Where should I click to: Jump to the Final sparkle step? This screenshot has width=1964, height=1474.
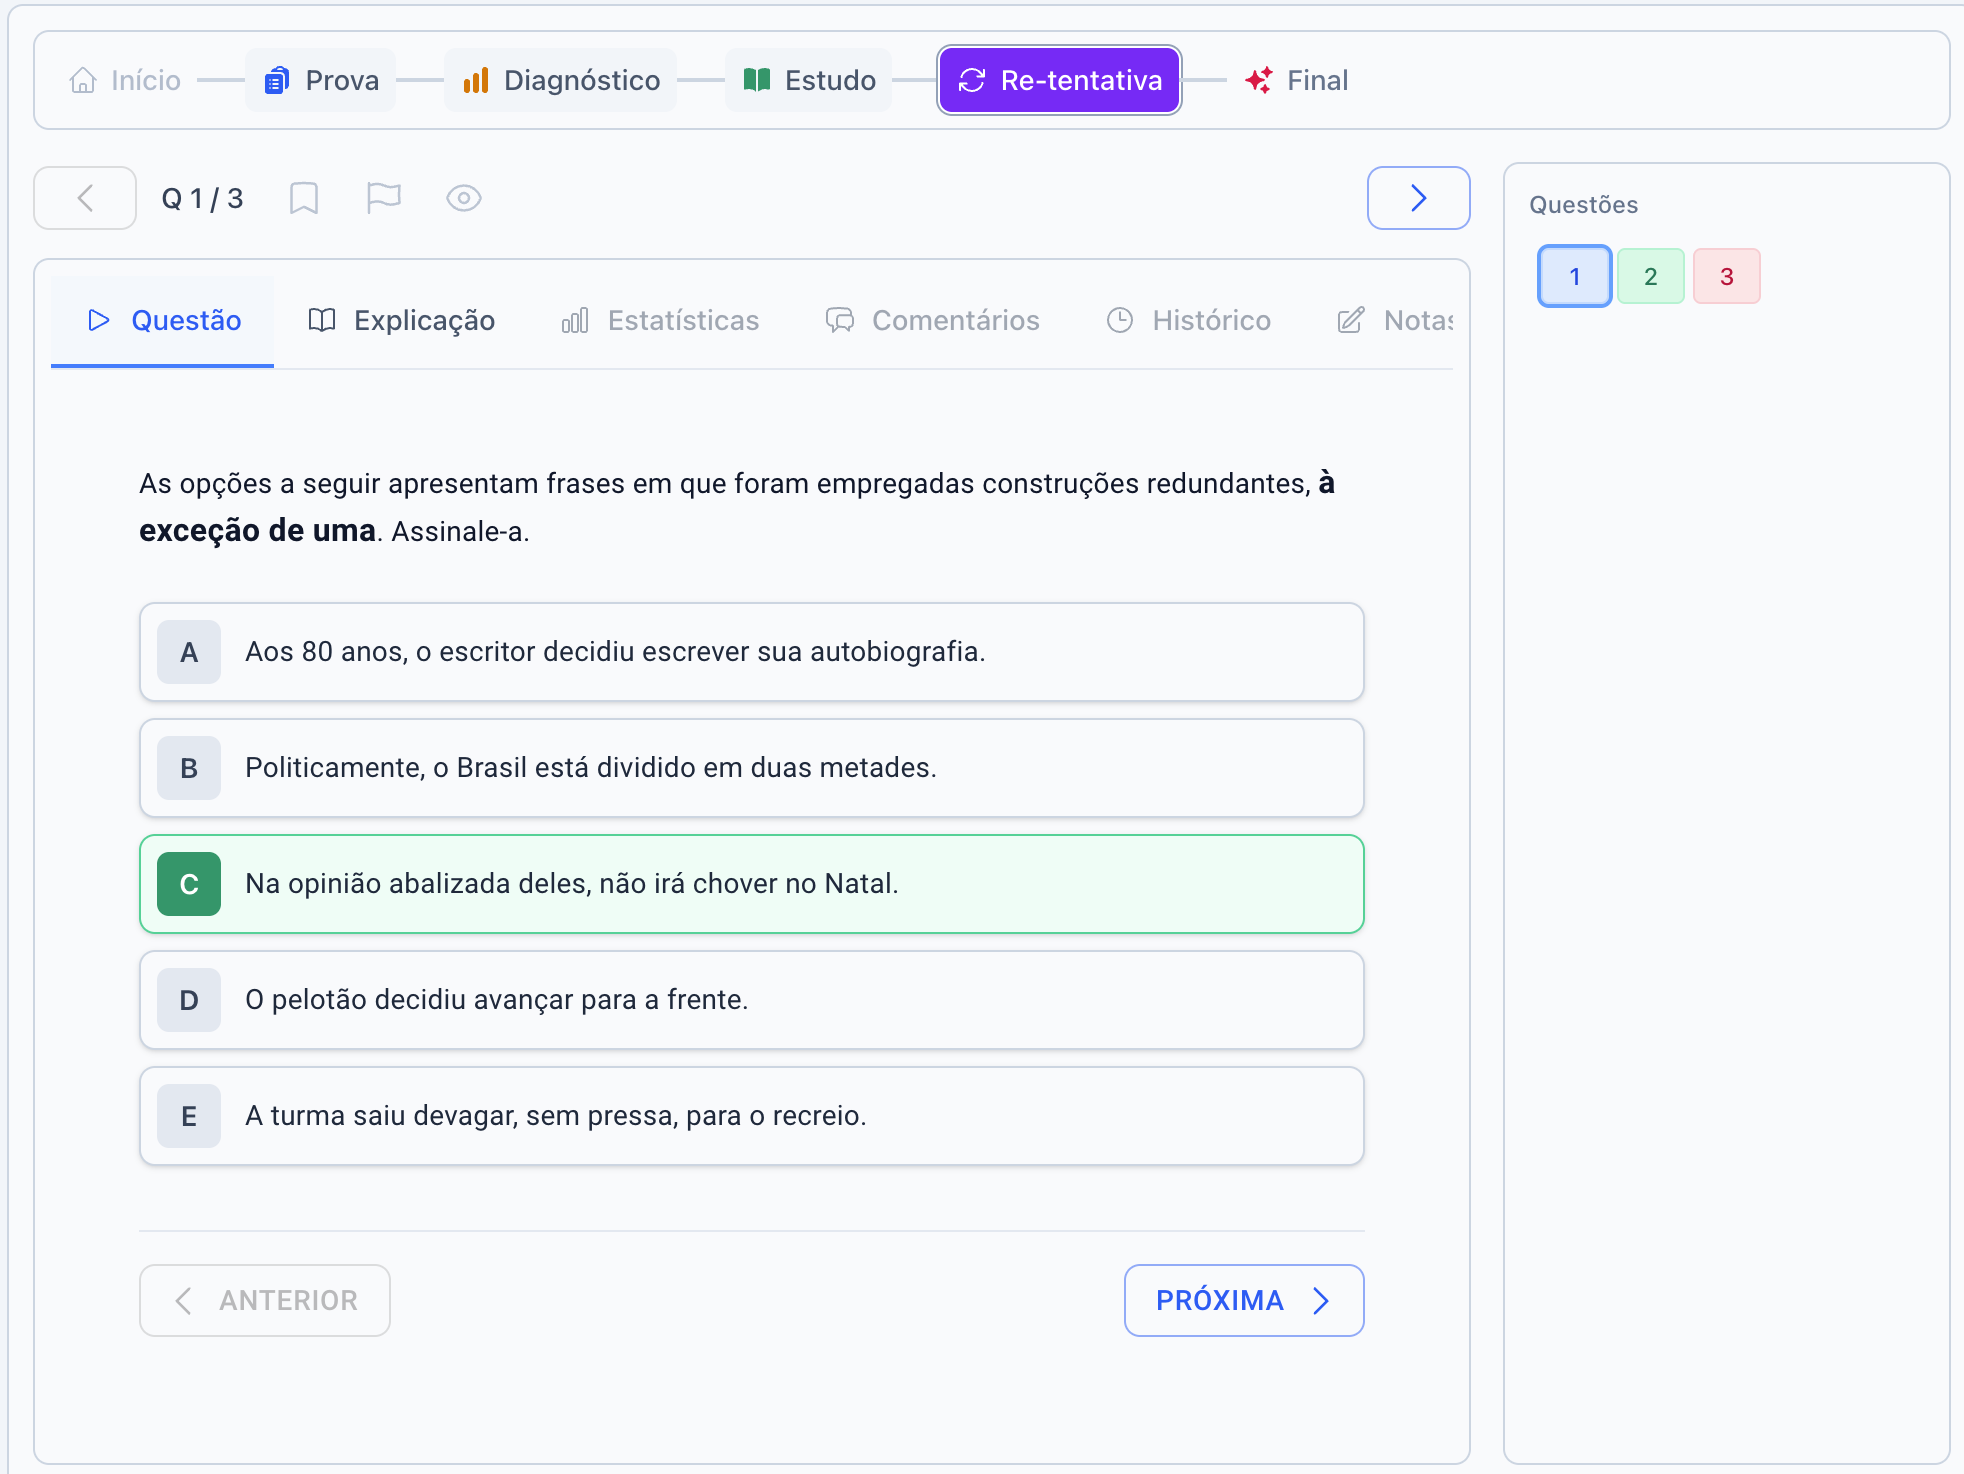[x=1296, y=80]
